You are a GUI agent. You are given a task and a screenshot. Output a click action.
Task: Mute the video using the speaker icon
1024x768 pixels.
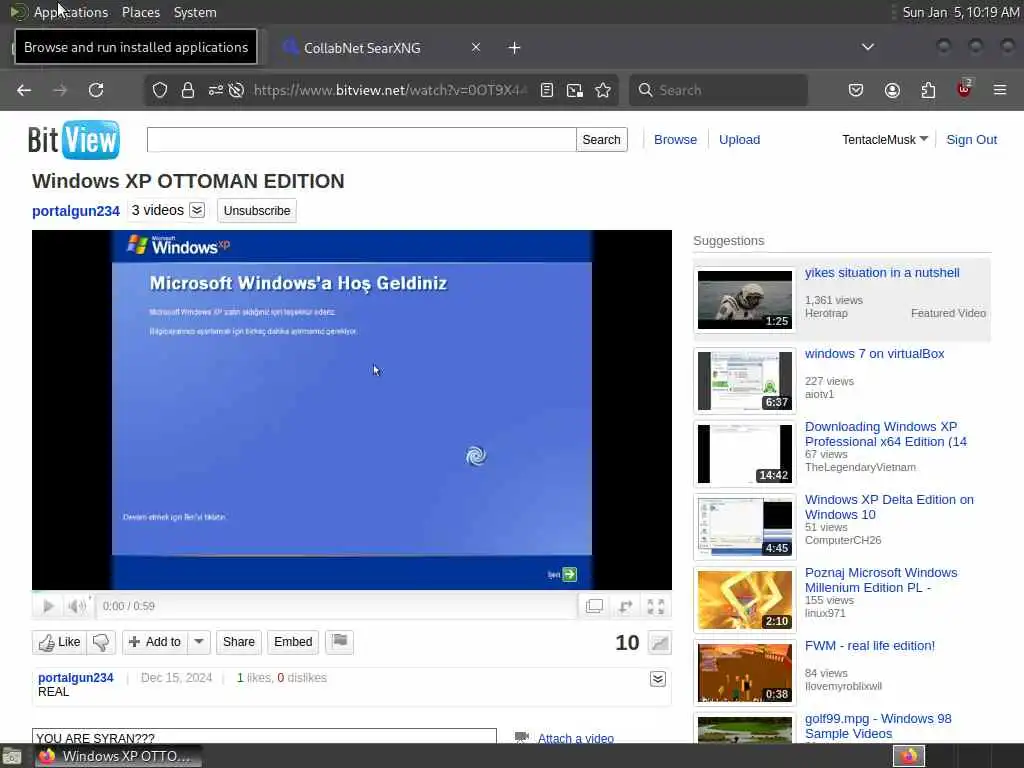click(76, 606)
